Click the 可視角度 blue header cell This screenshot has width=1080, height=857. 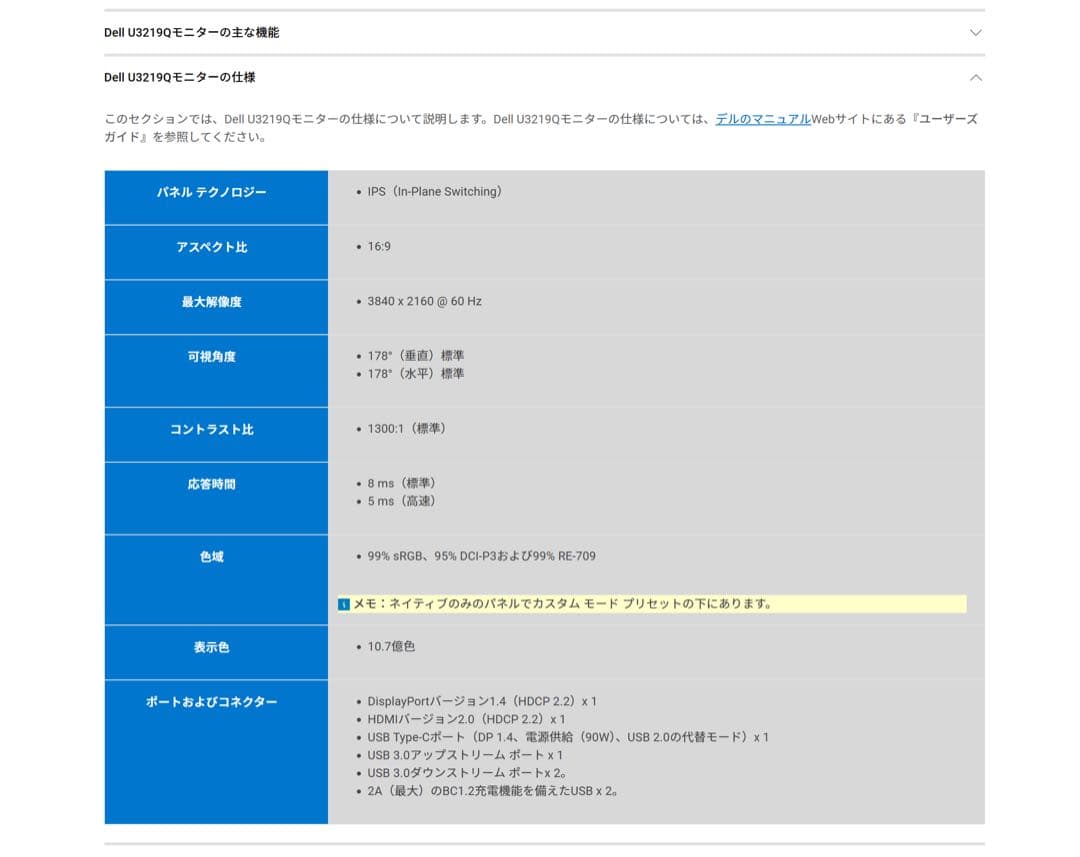tap(215, 356)
